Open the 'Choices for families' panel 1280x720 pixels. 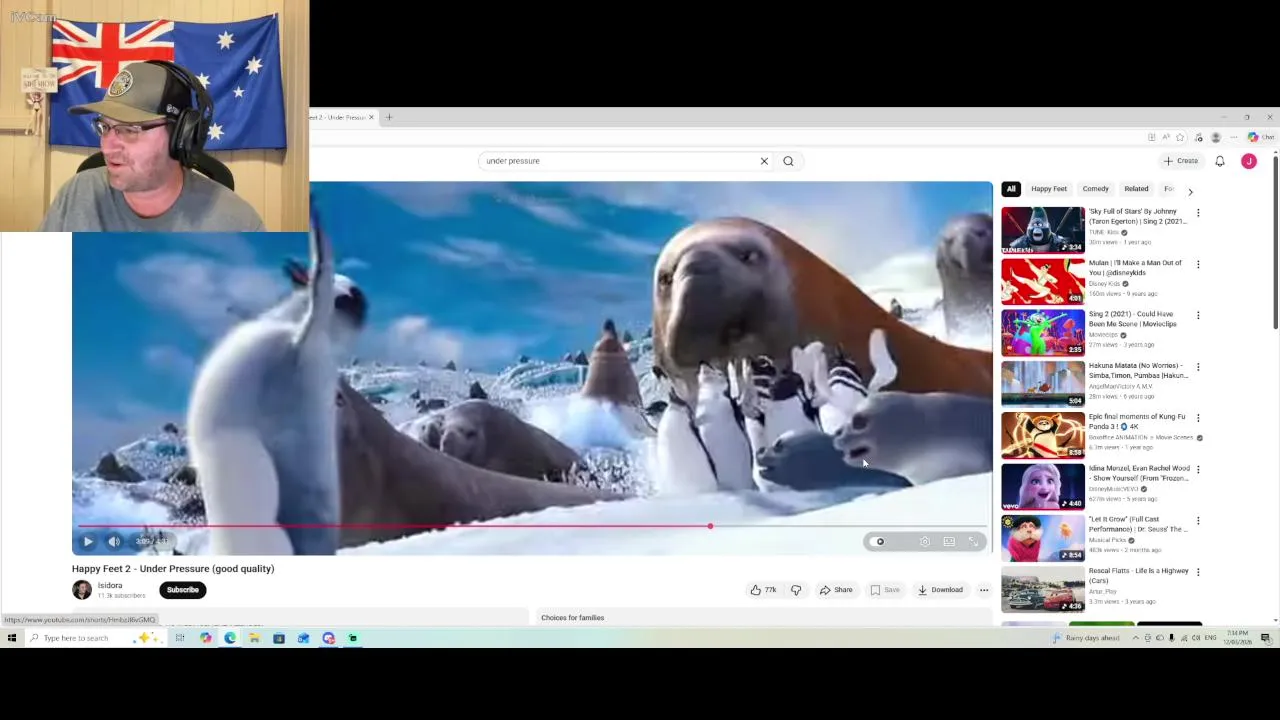(x=765, y=618)
